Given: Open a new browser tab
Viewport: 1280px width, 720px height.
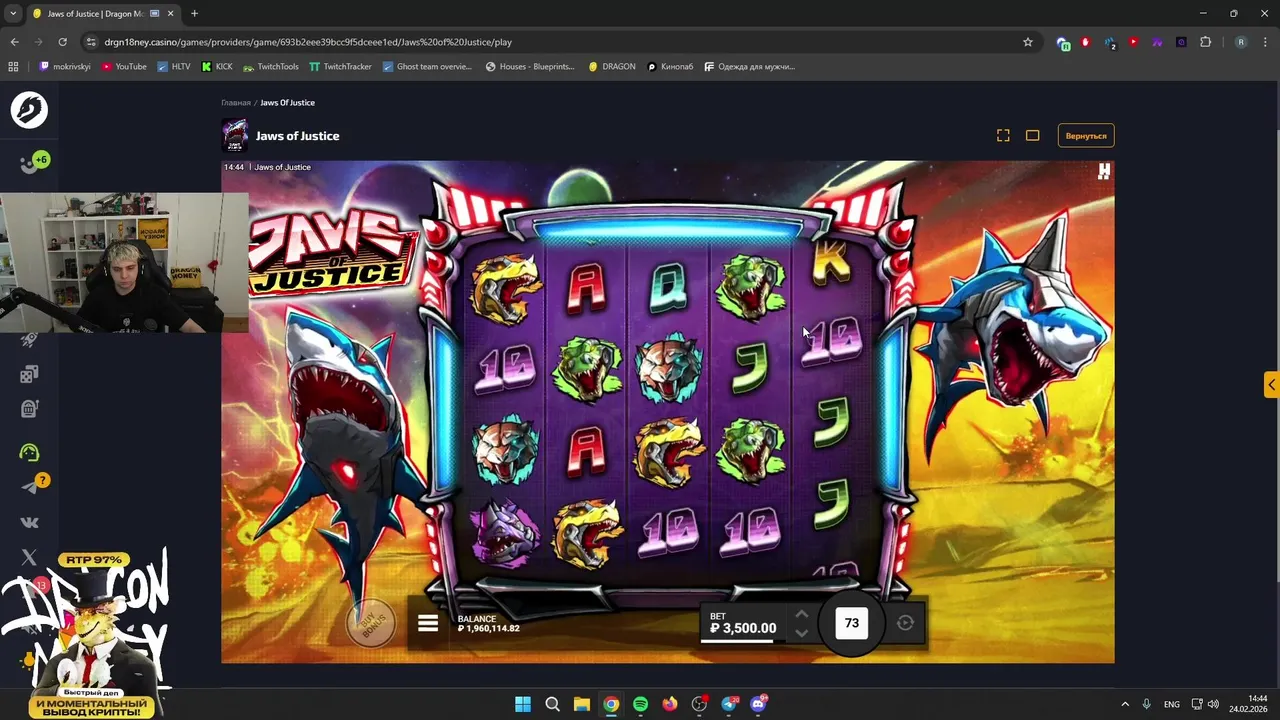Looking at the screenshot, I should 194,14.
